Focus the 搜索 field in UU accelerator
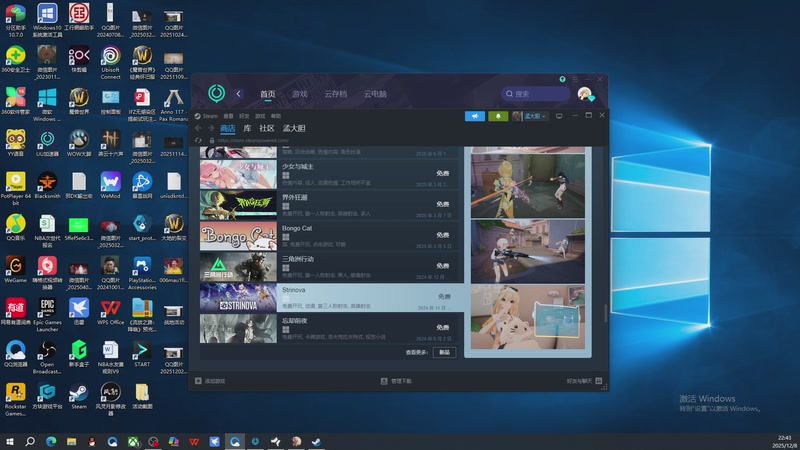 [536, 94]
